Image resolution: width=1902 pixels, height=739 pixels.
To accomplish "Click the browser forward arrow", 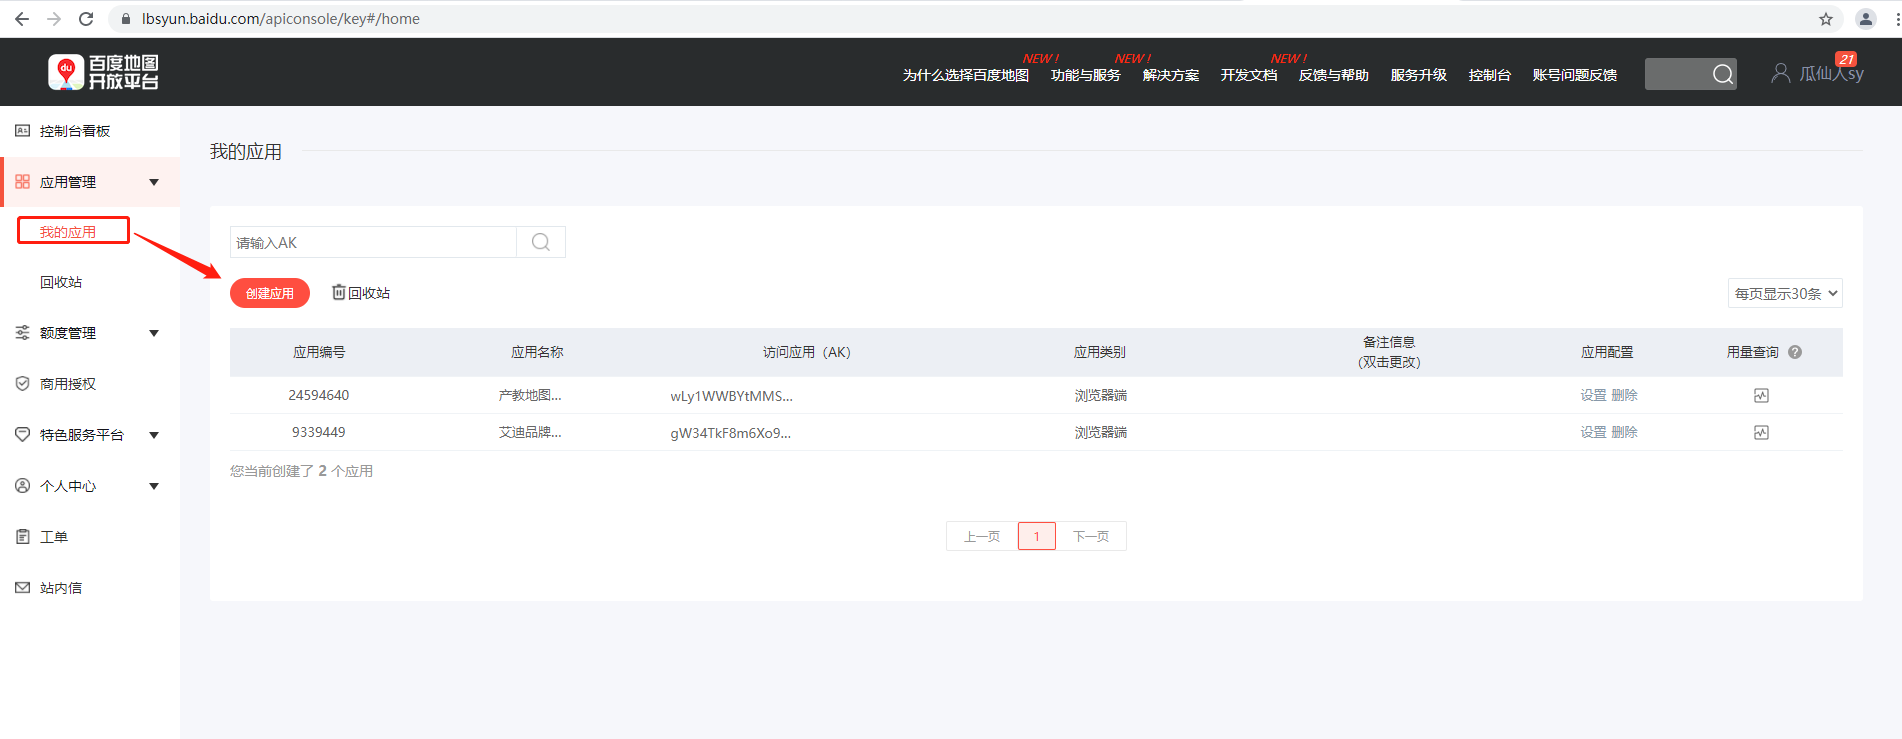I will pyautogui.click(x=54, y=19).
